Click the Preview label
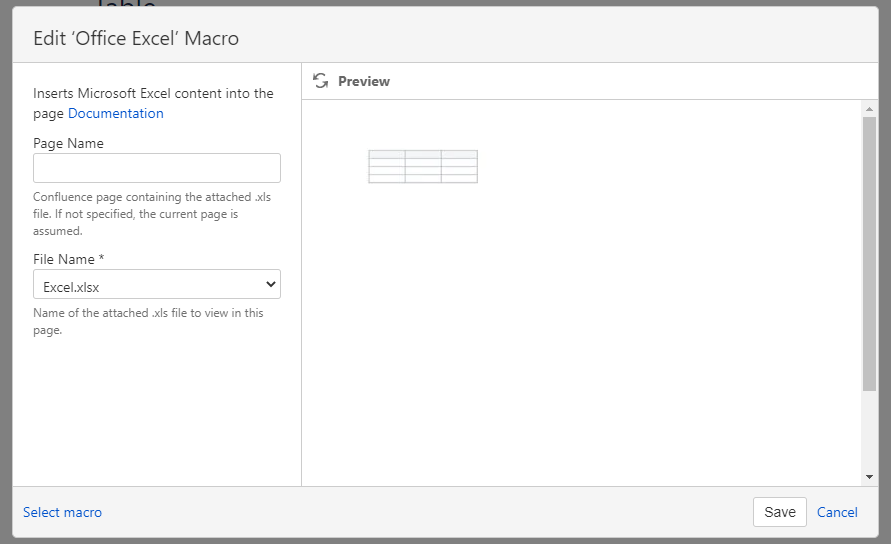Image resolution: width=891 pixels, height=544 pixels. (x=364, y=81)
